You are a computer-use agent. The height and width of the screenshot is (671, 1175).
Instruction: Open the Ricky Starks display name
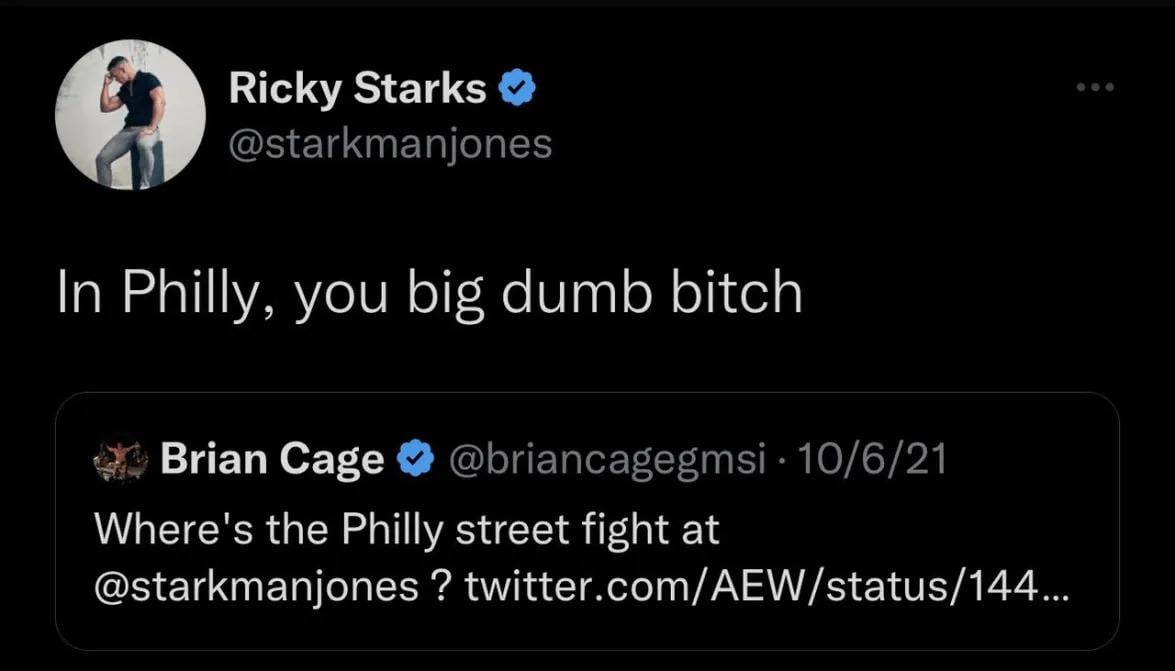[x=357, y=90]
